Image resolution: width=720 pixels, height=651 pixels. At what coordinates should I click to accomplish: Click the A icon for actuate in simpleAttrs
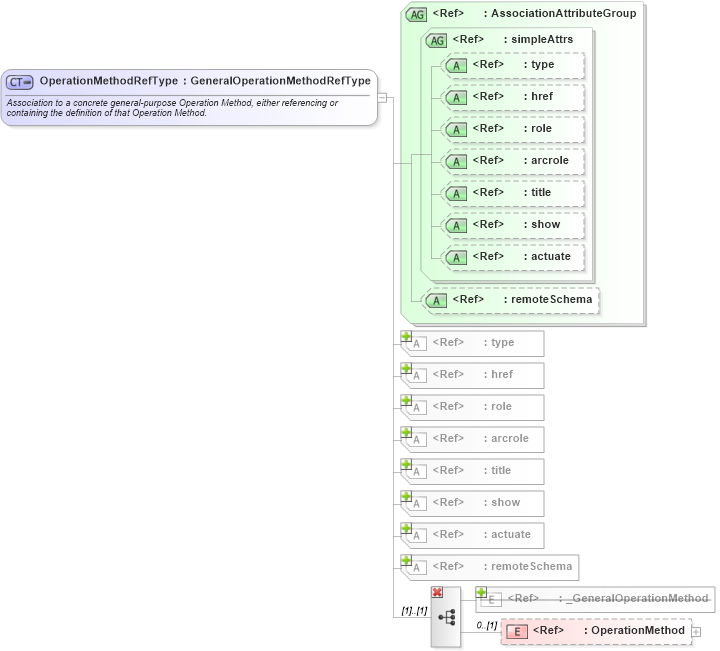click(x=456, y=258)
